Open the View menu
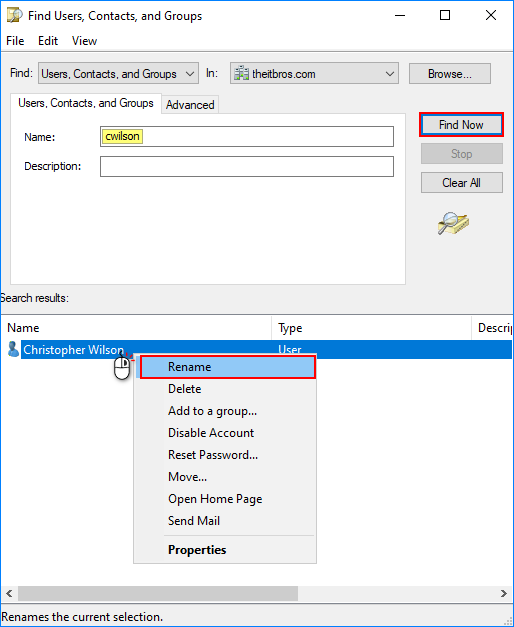The height and width of the screenshot is (627, 514). pos(84,41)
